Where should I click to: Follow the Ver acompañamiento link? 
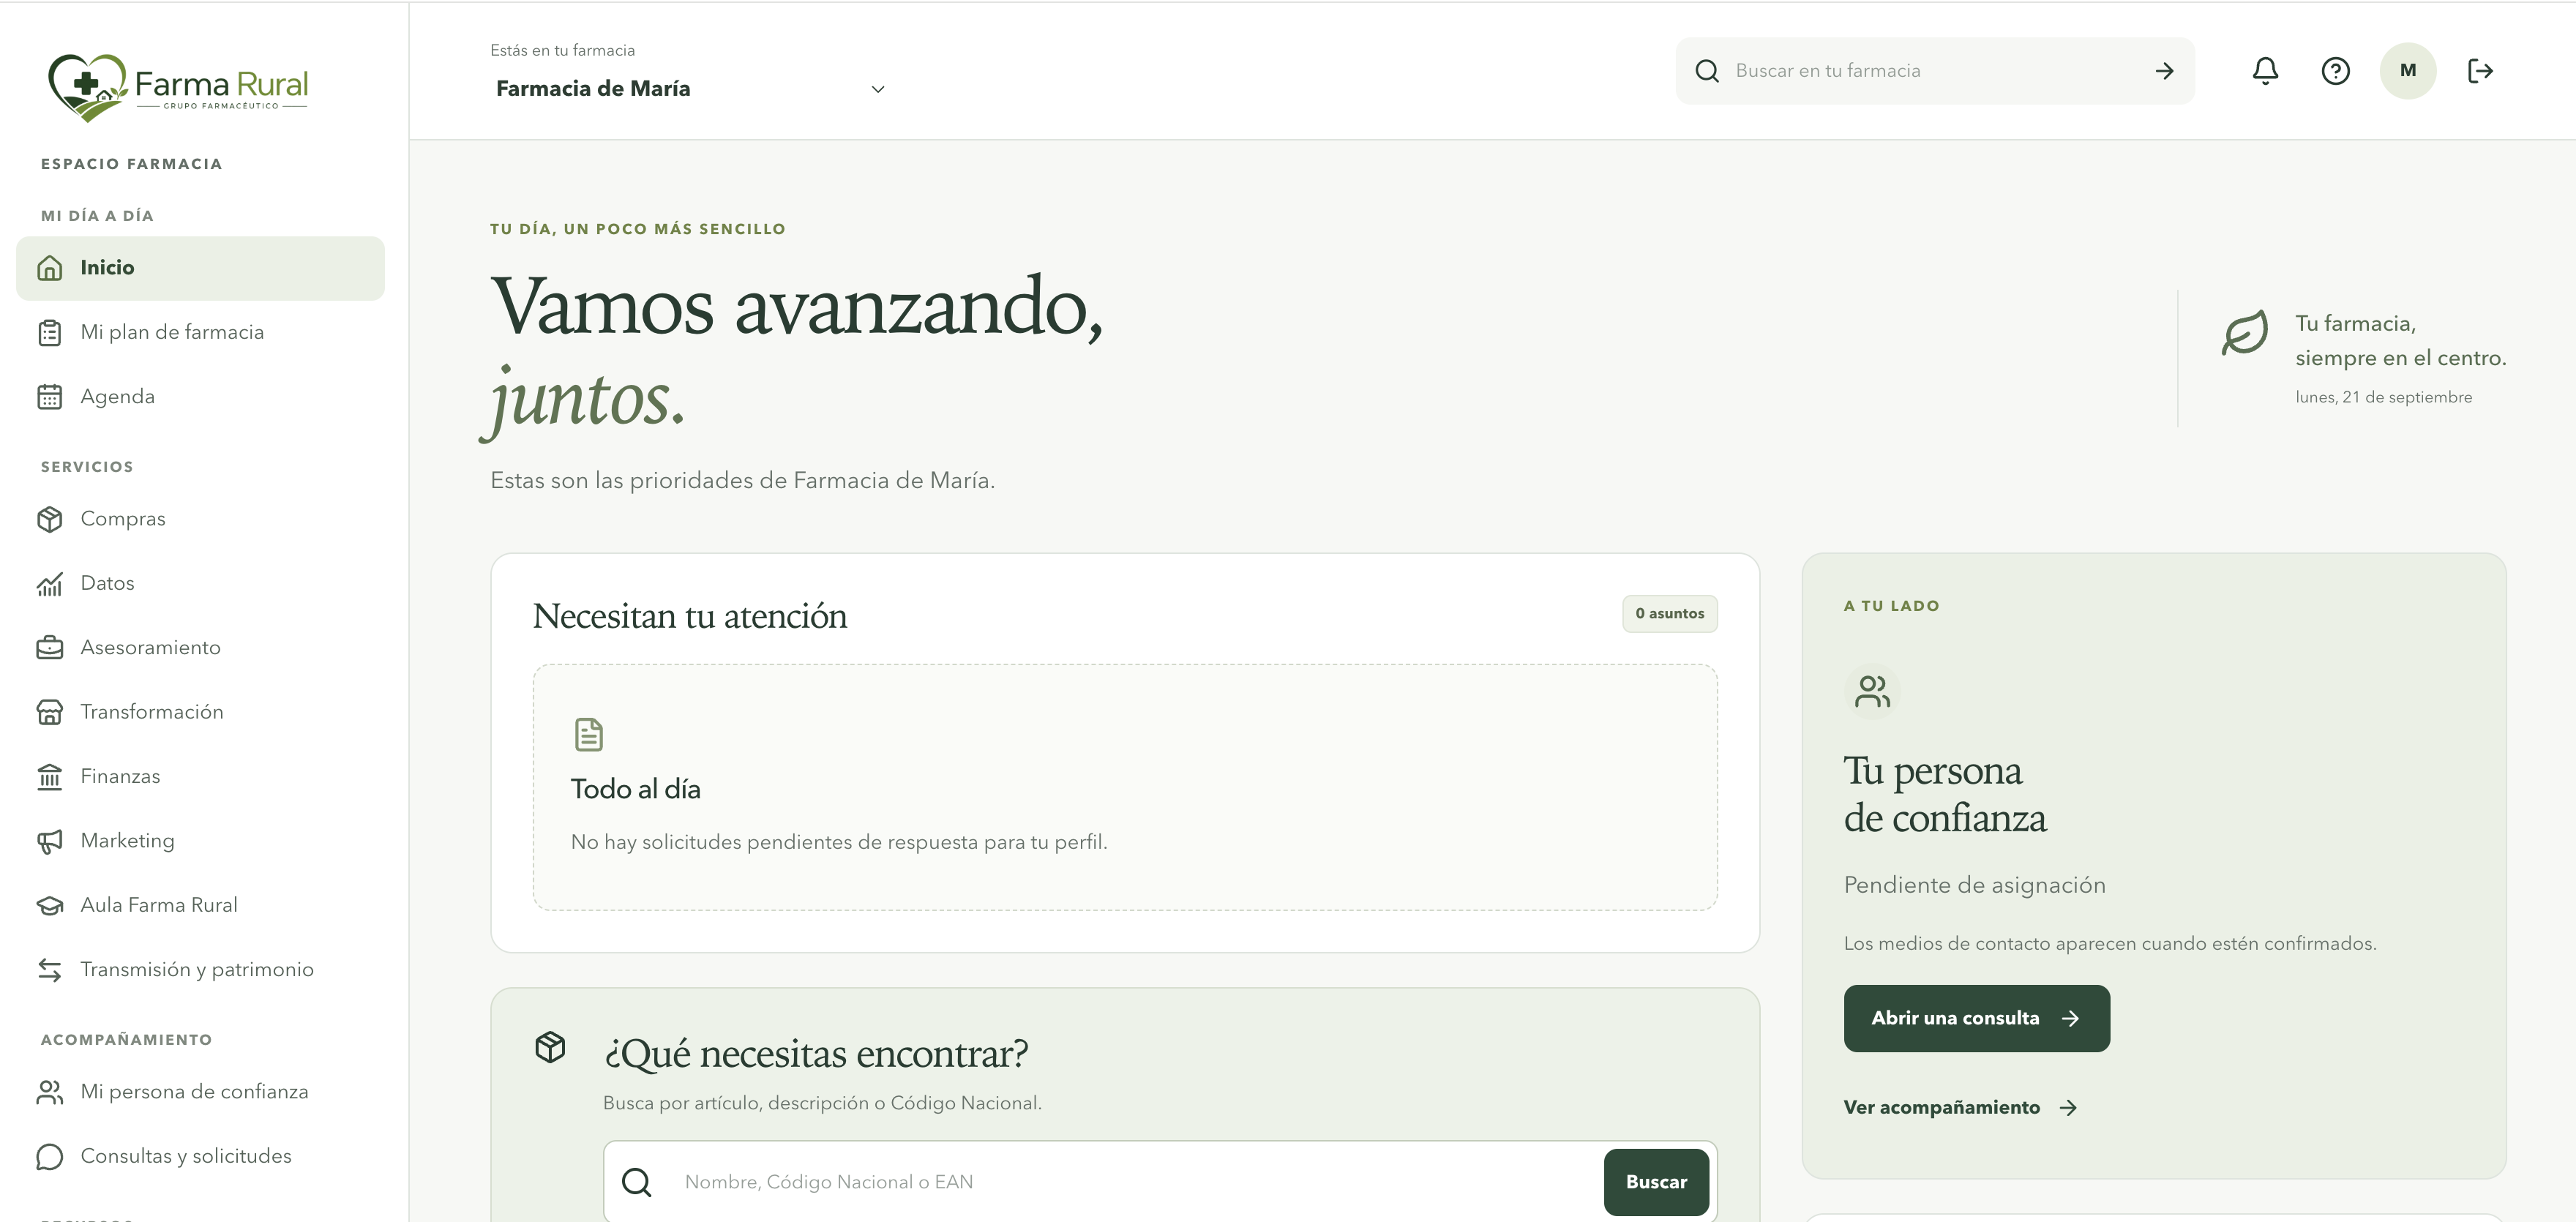point(1960,1107)
